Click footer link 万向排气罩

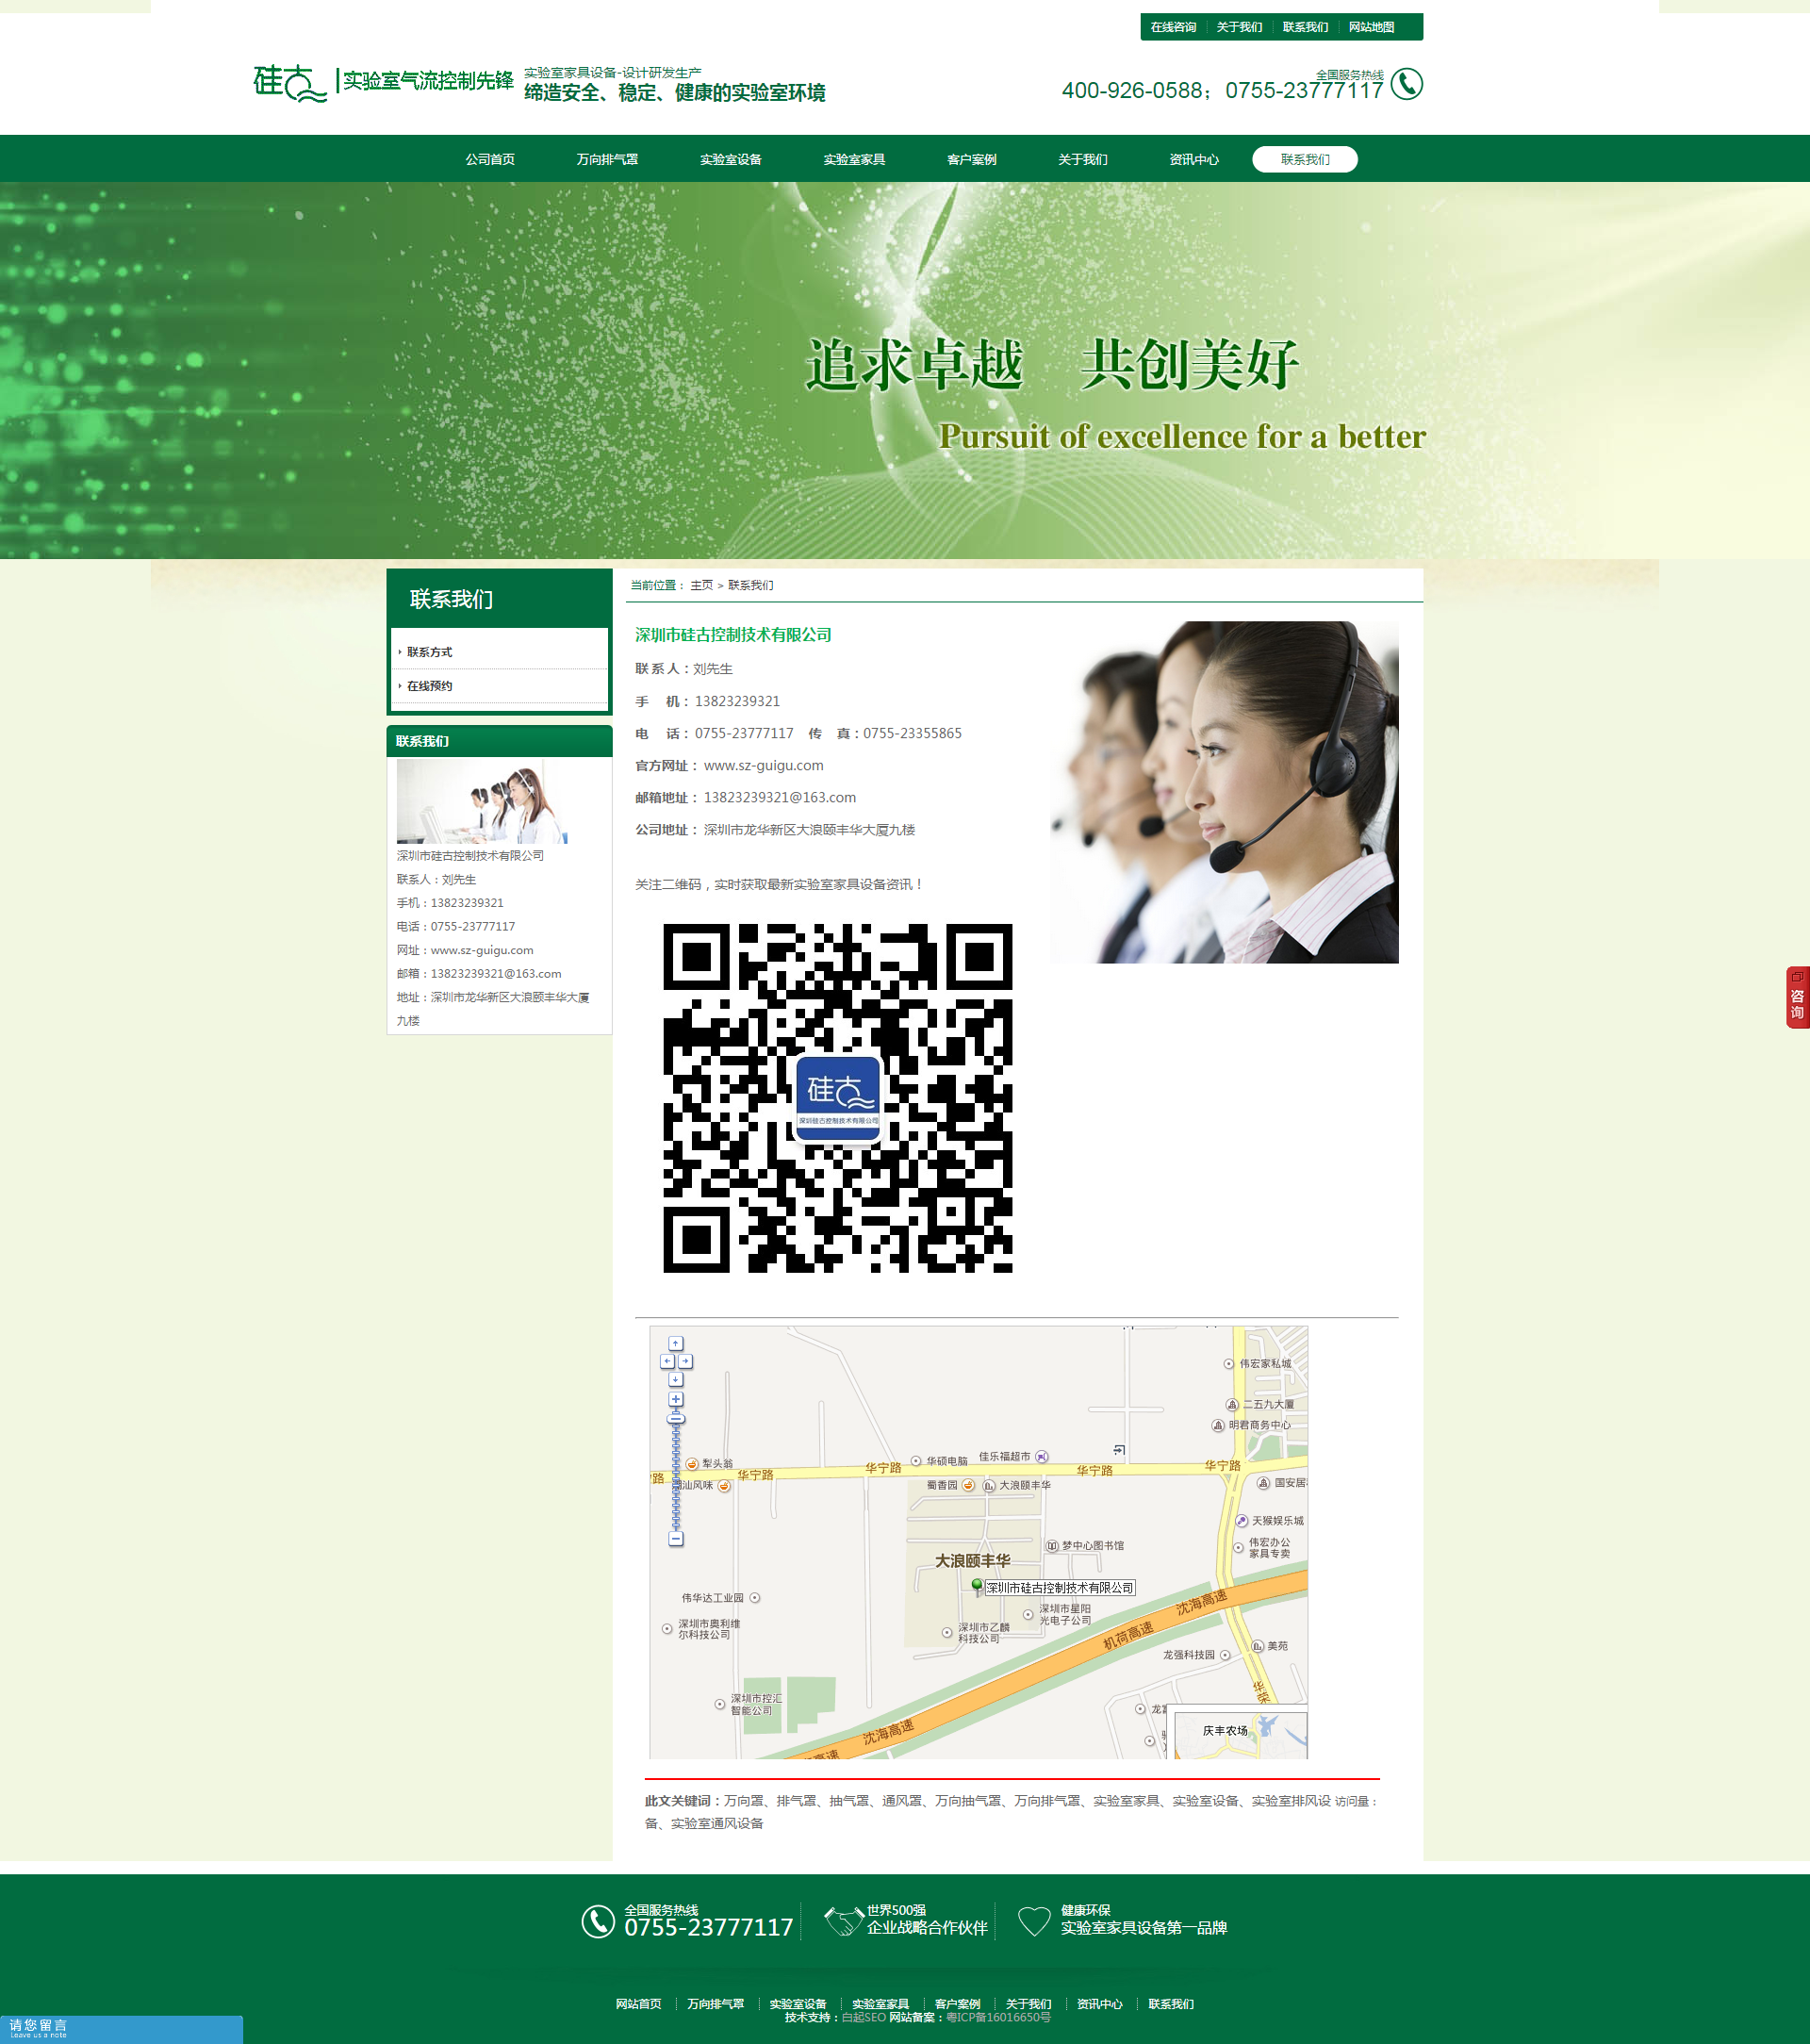click(716, 2004)
